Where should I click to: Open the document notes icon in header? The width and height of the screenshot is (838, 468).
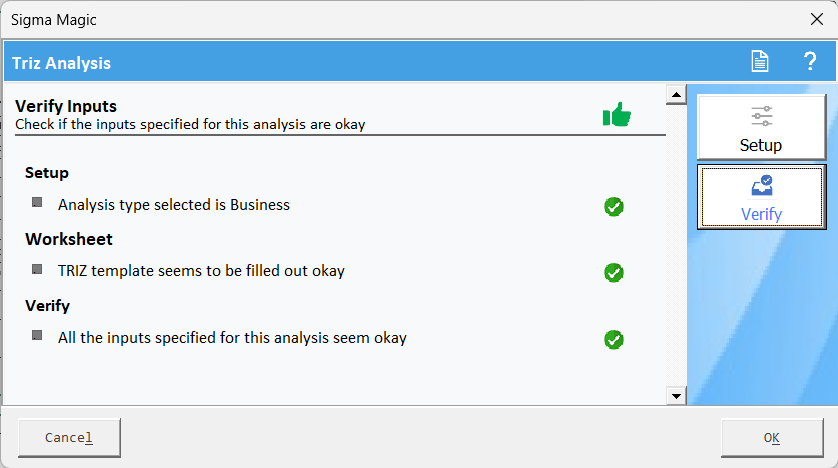[x=759, y=61]
